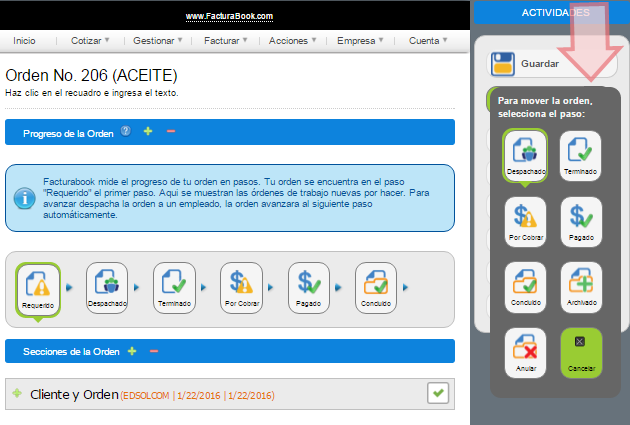
Task: Click Pagado step in the progress bar
Action: point(309,288)
